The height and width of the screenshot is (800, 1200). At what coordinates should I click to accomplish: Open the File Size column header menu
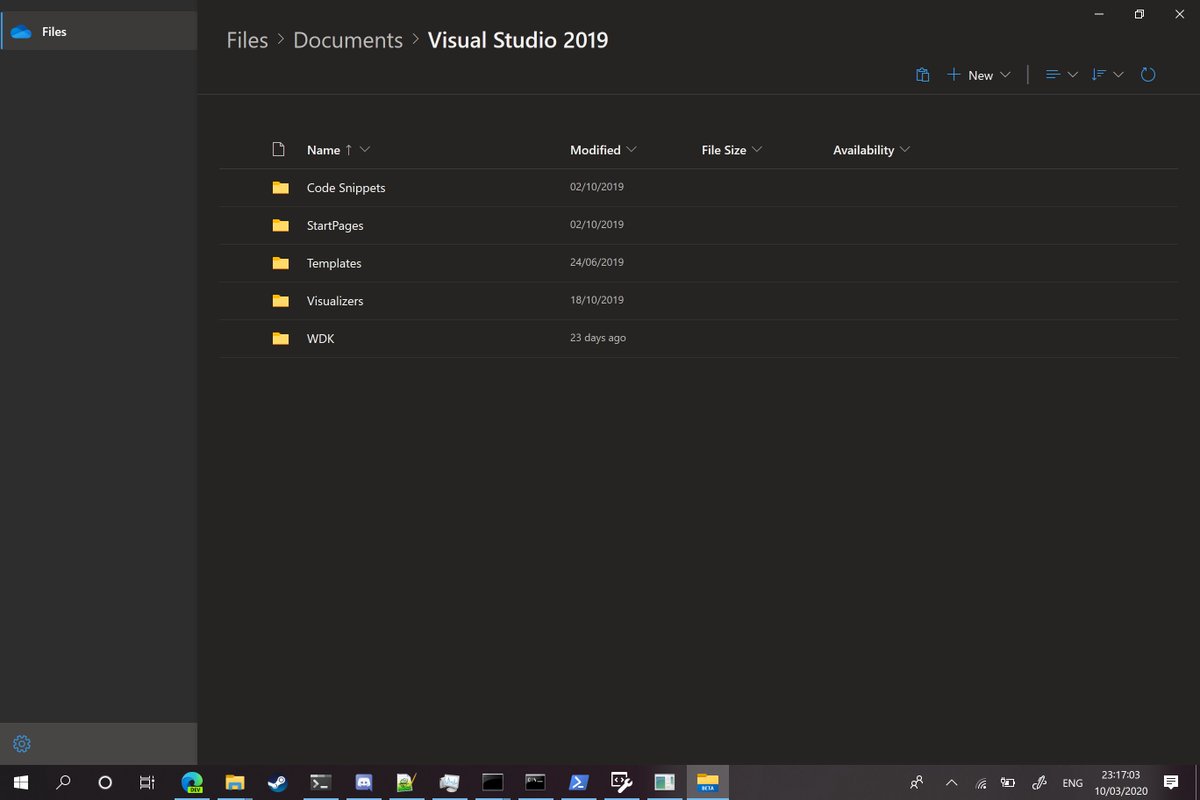click(732, 150)
